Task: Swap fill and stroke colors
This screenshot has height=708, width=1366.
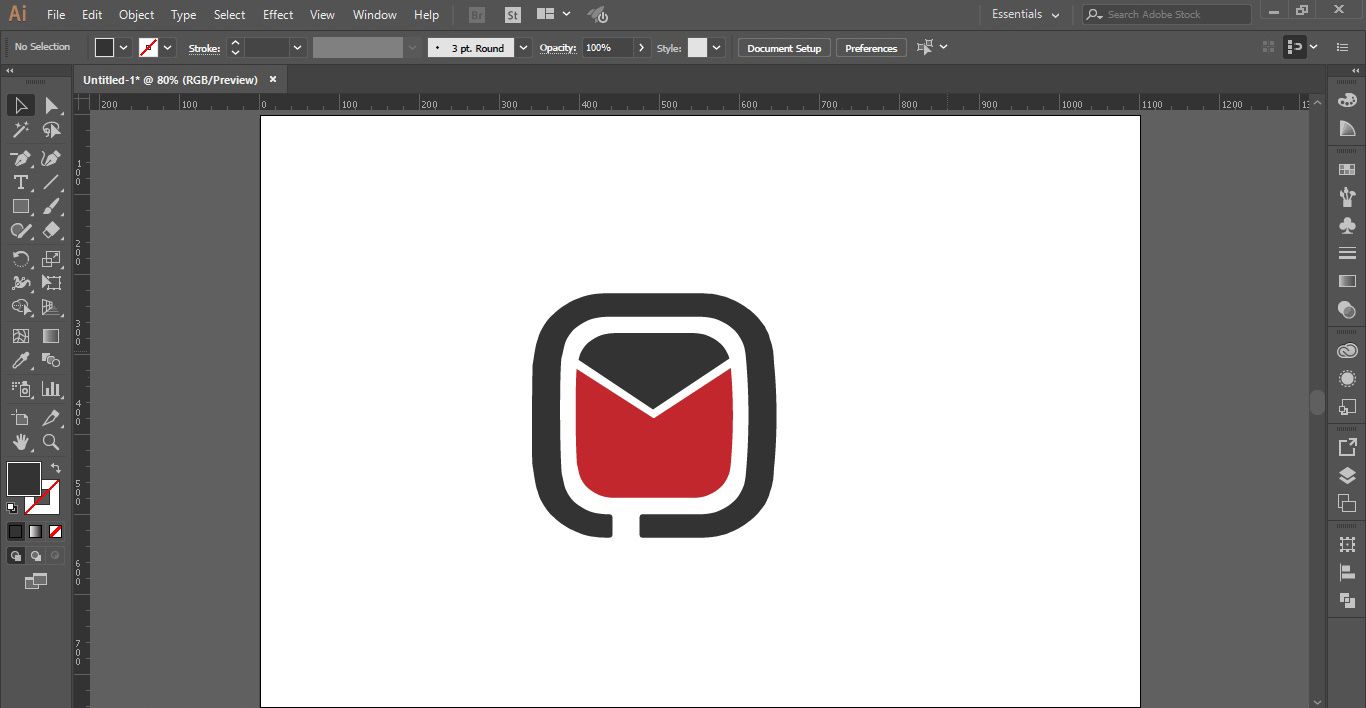Action: tap(56, 468)
